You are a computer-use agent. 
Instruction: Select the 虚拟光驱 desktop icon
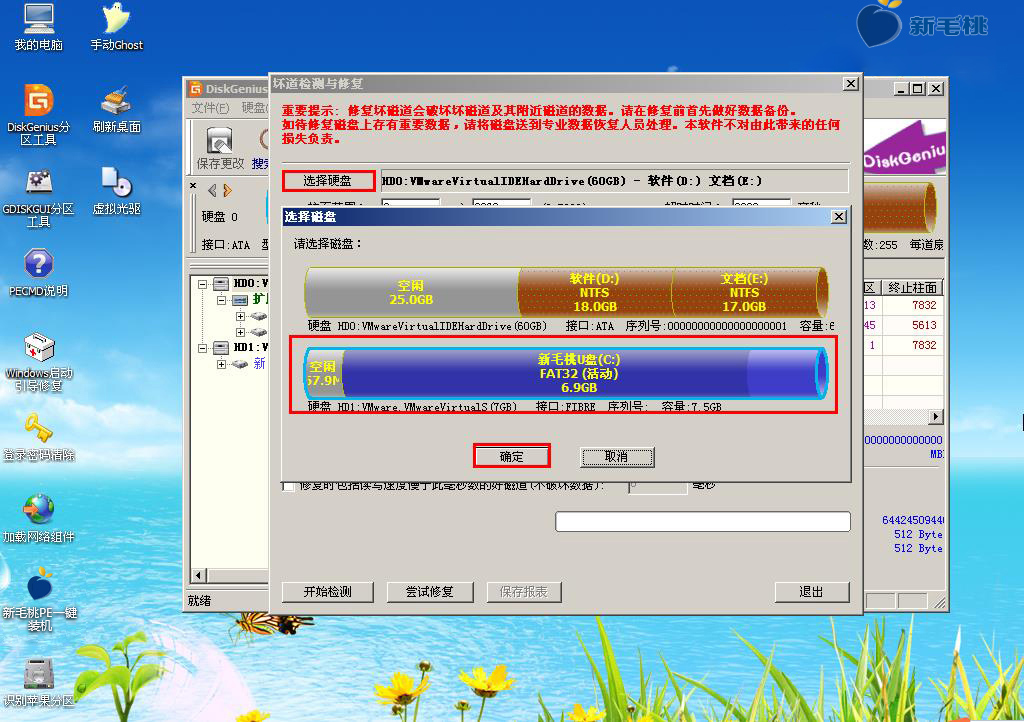pos(116,192)
